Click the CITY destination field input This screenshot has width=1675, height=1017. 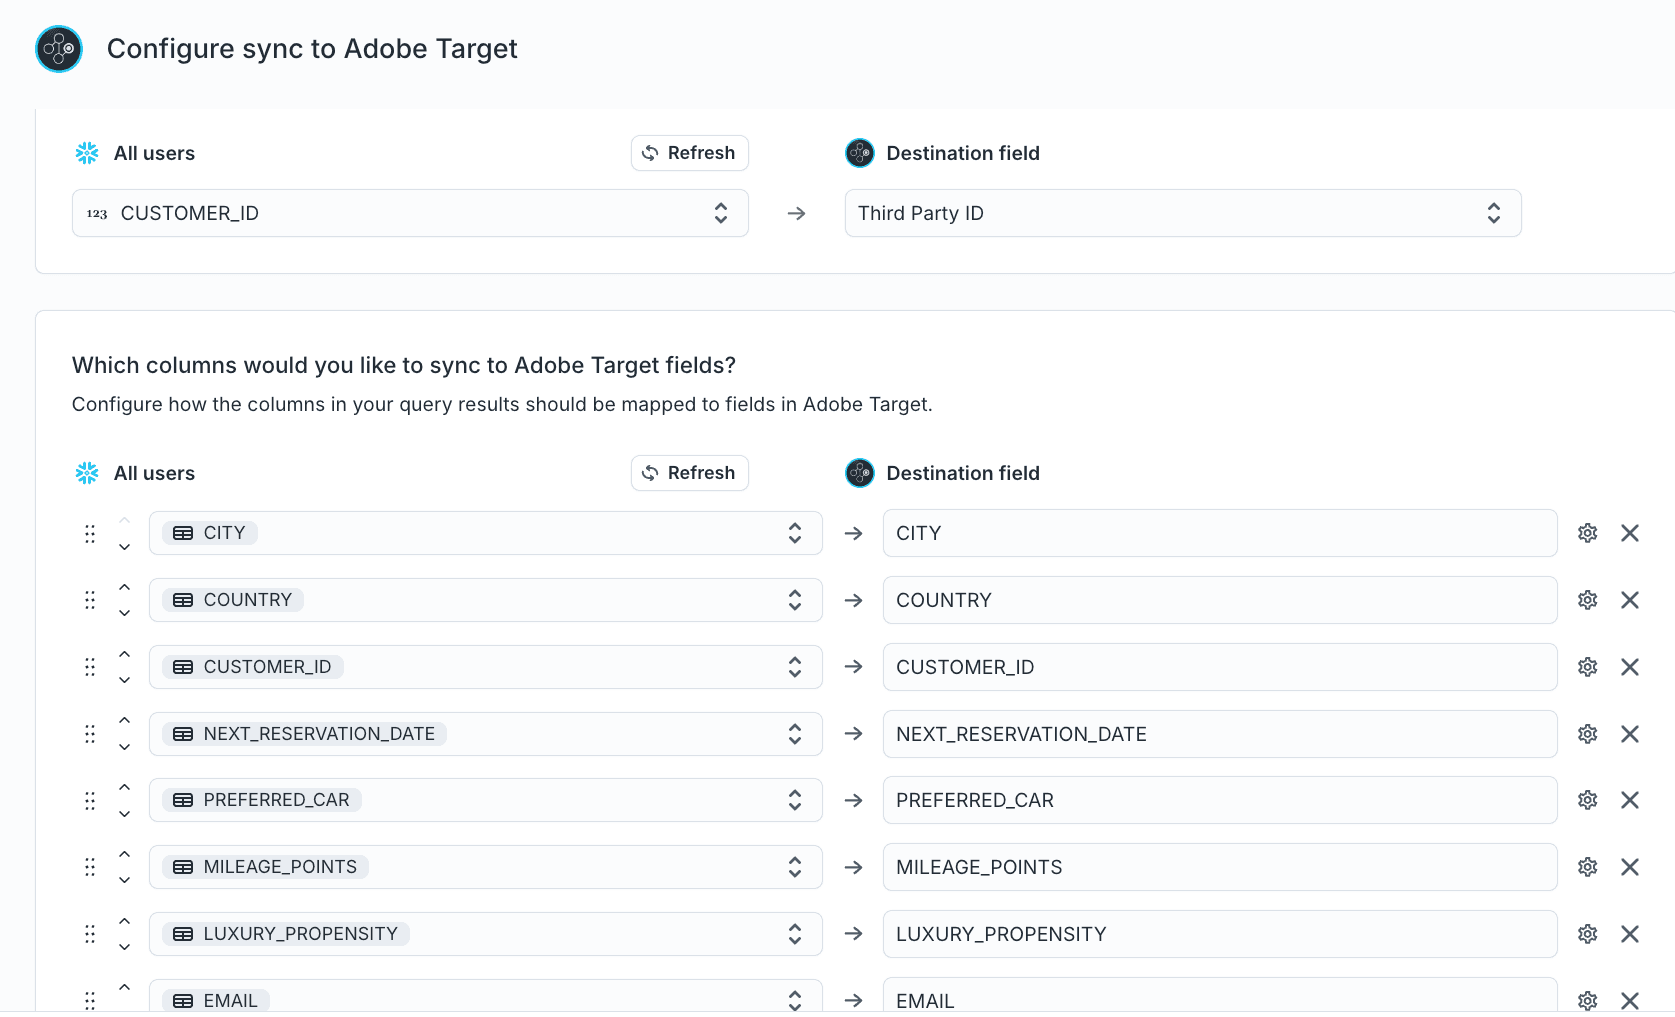(1219, 533)
